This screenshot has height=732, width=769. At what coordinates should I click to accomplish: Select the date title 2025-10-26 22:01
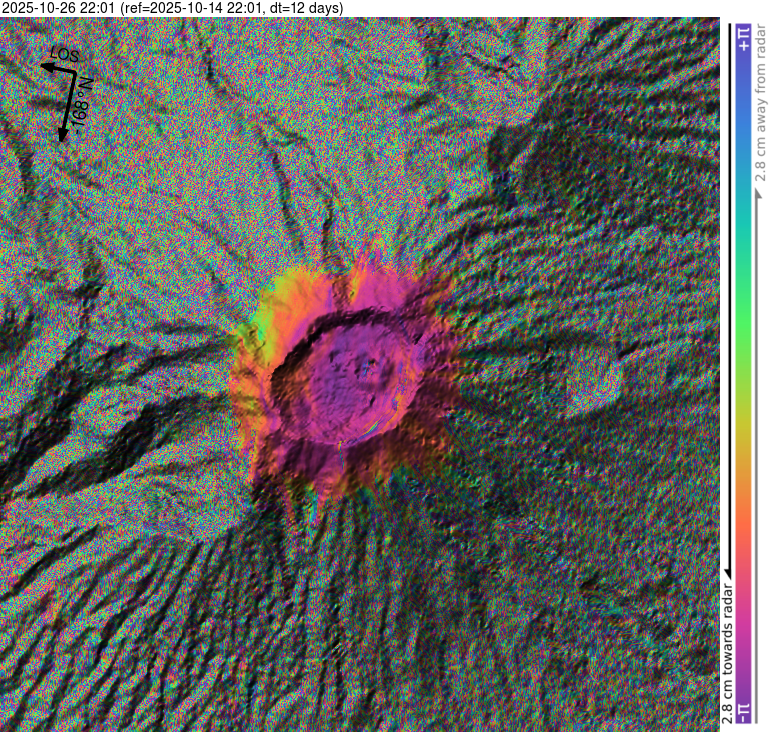61,8
